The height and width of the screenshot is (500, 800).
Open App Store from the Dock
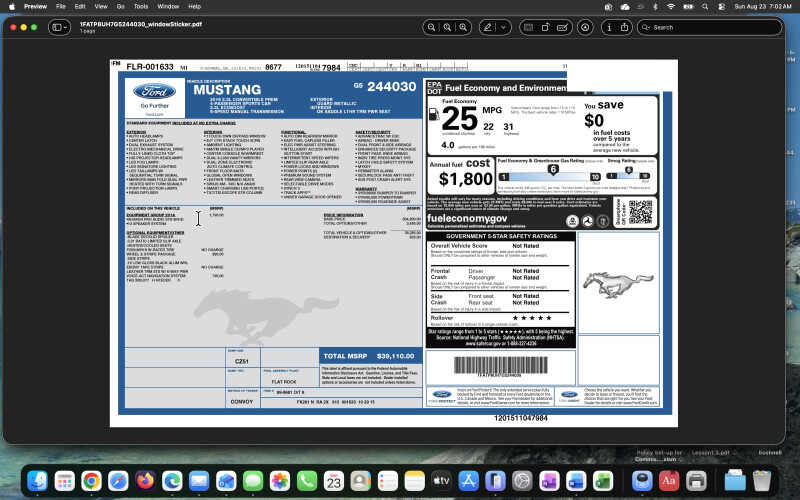coord(468,481)
